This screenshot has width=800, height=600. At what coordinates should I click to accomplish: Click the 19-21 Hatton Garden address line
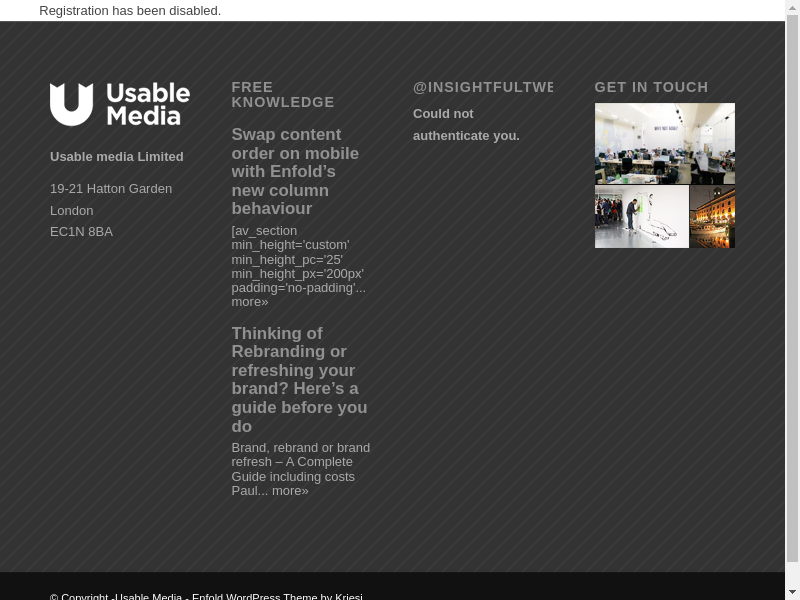pyautogui.click(x=111, y=189)
